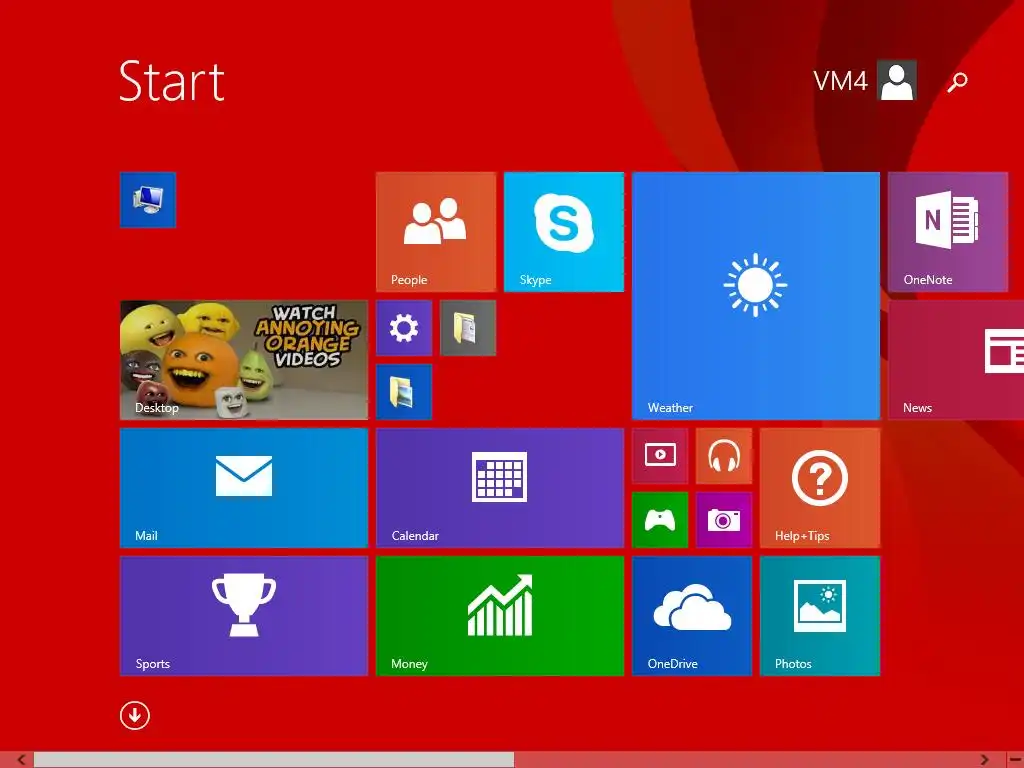The image size is (1024, 768).
Task: Open the Help+Tips tile
Action: 820,488
